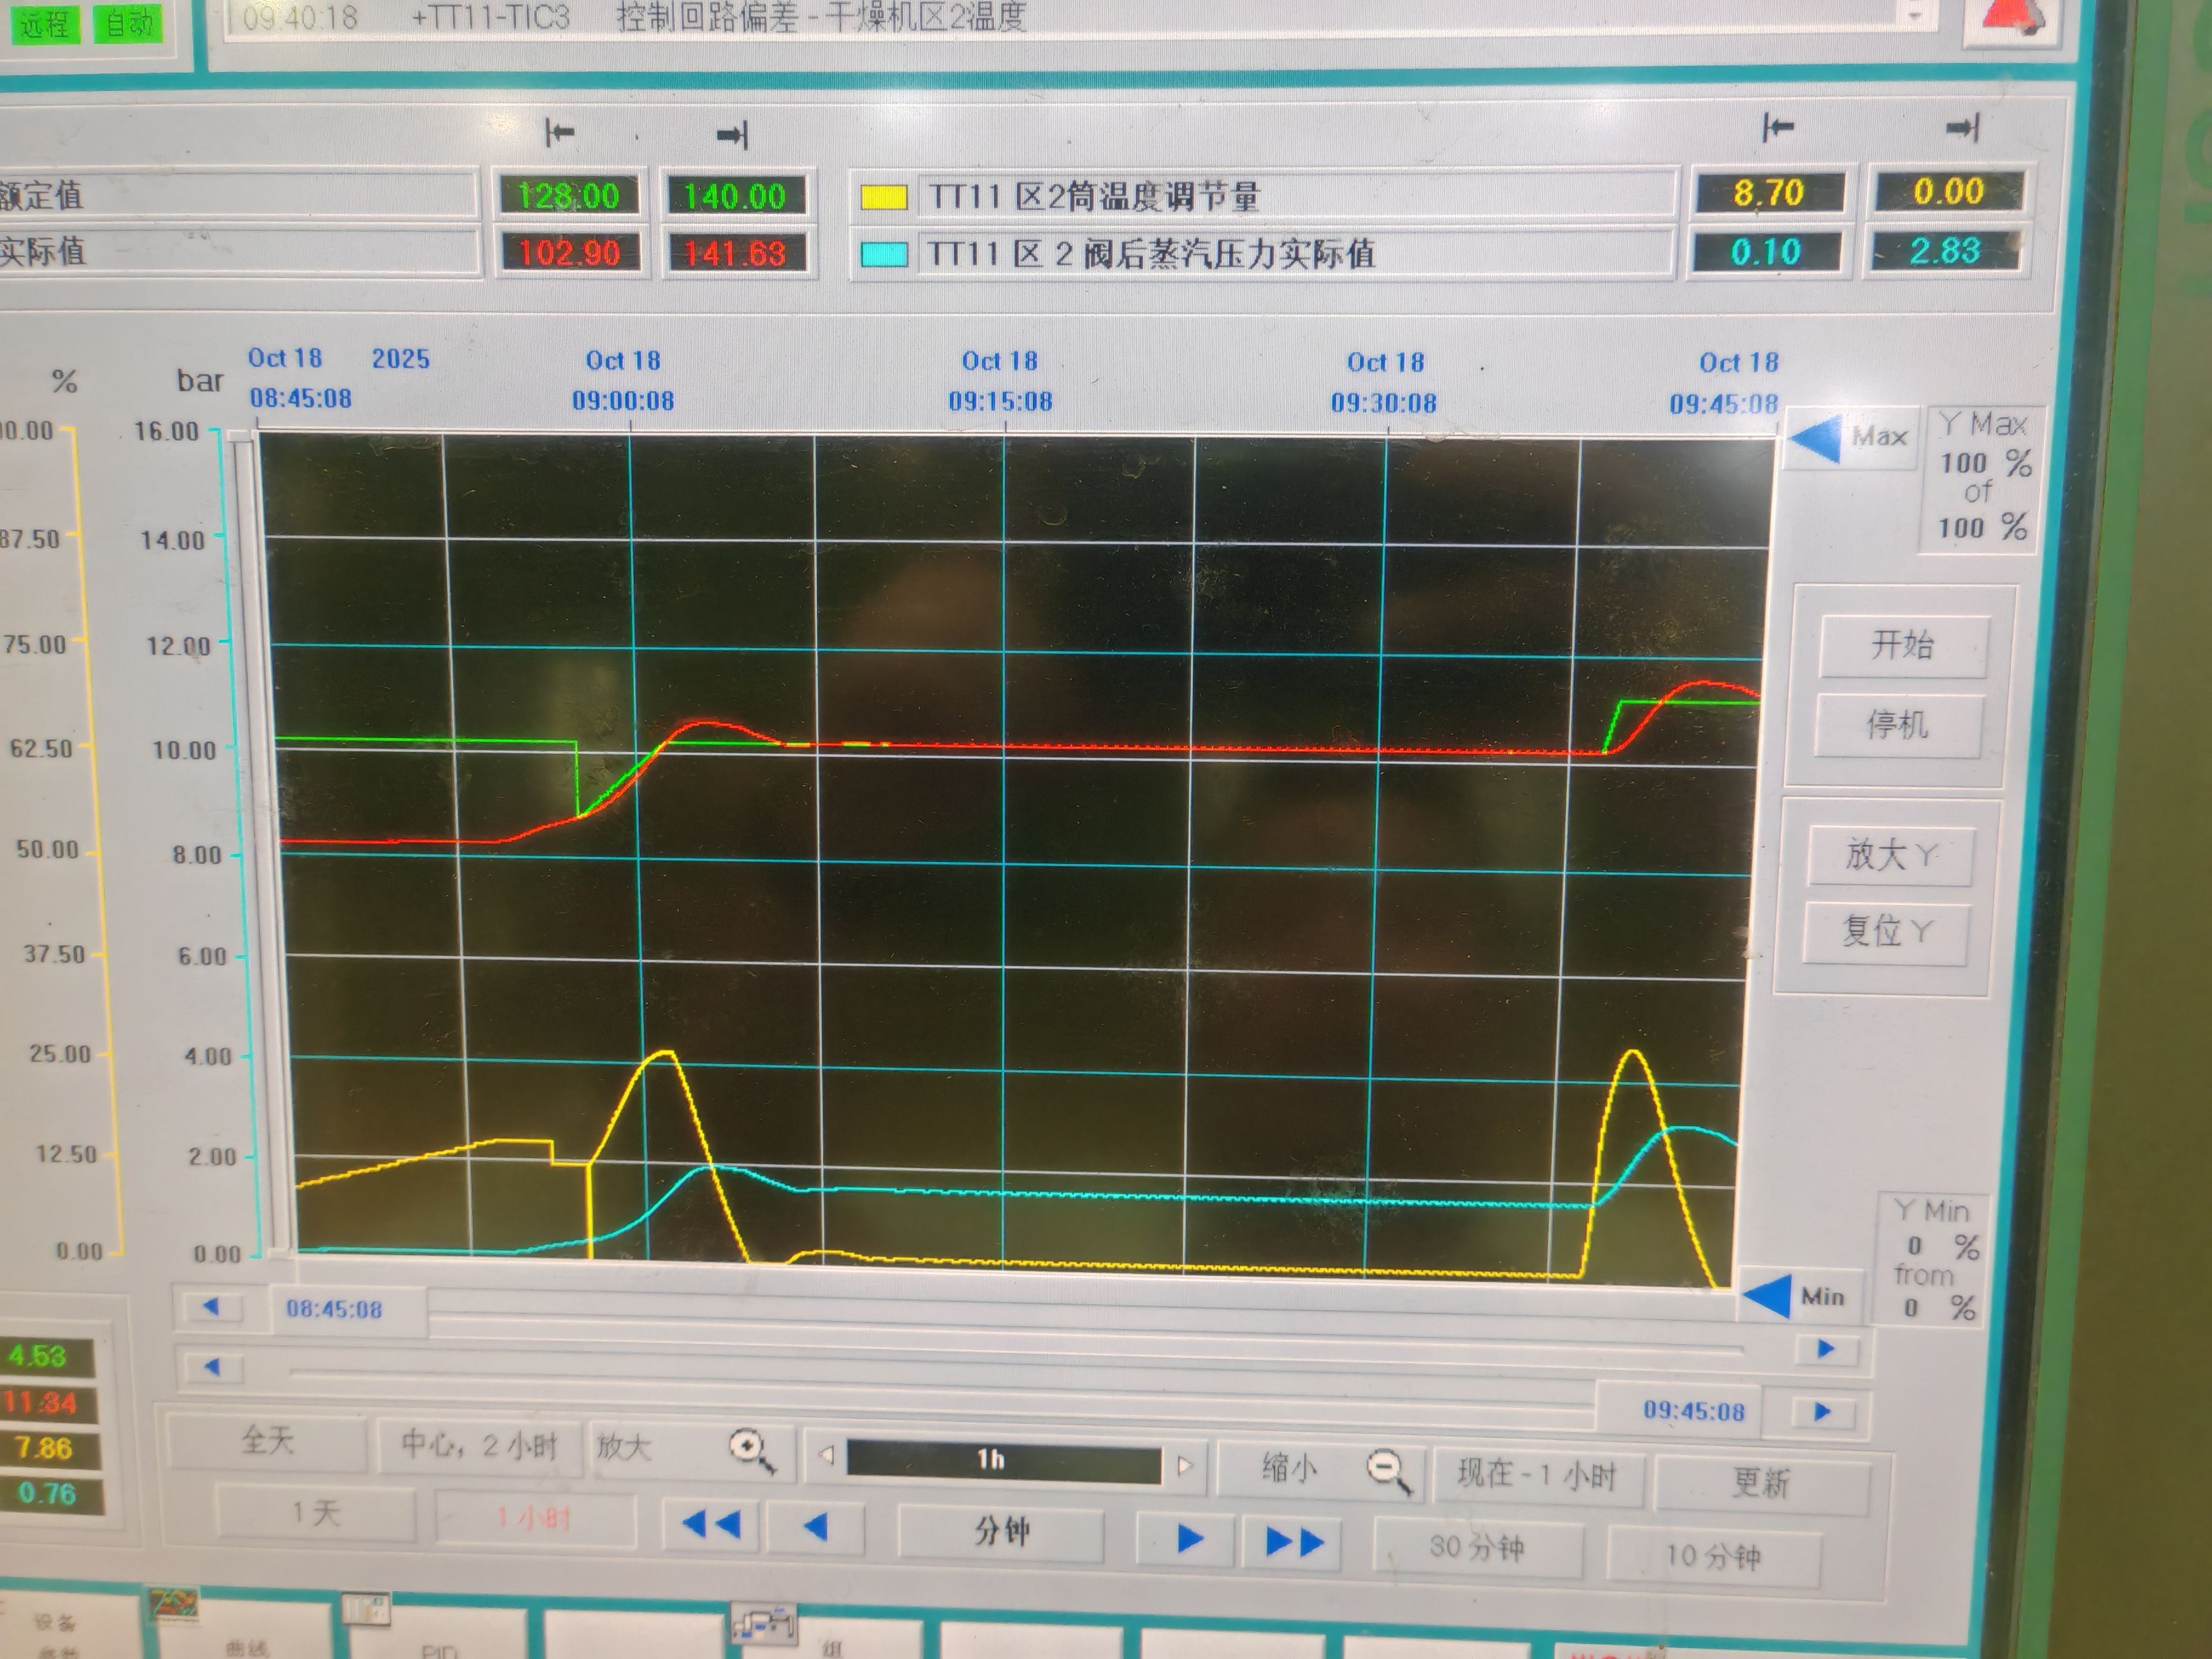Step forward with single right arrow
The height and width of the screenshot is (1659, 2212).
[1189, 1538]
